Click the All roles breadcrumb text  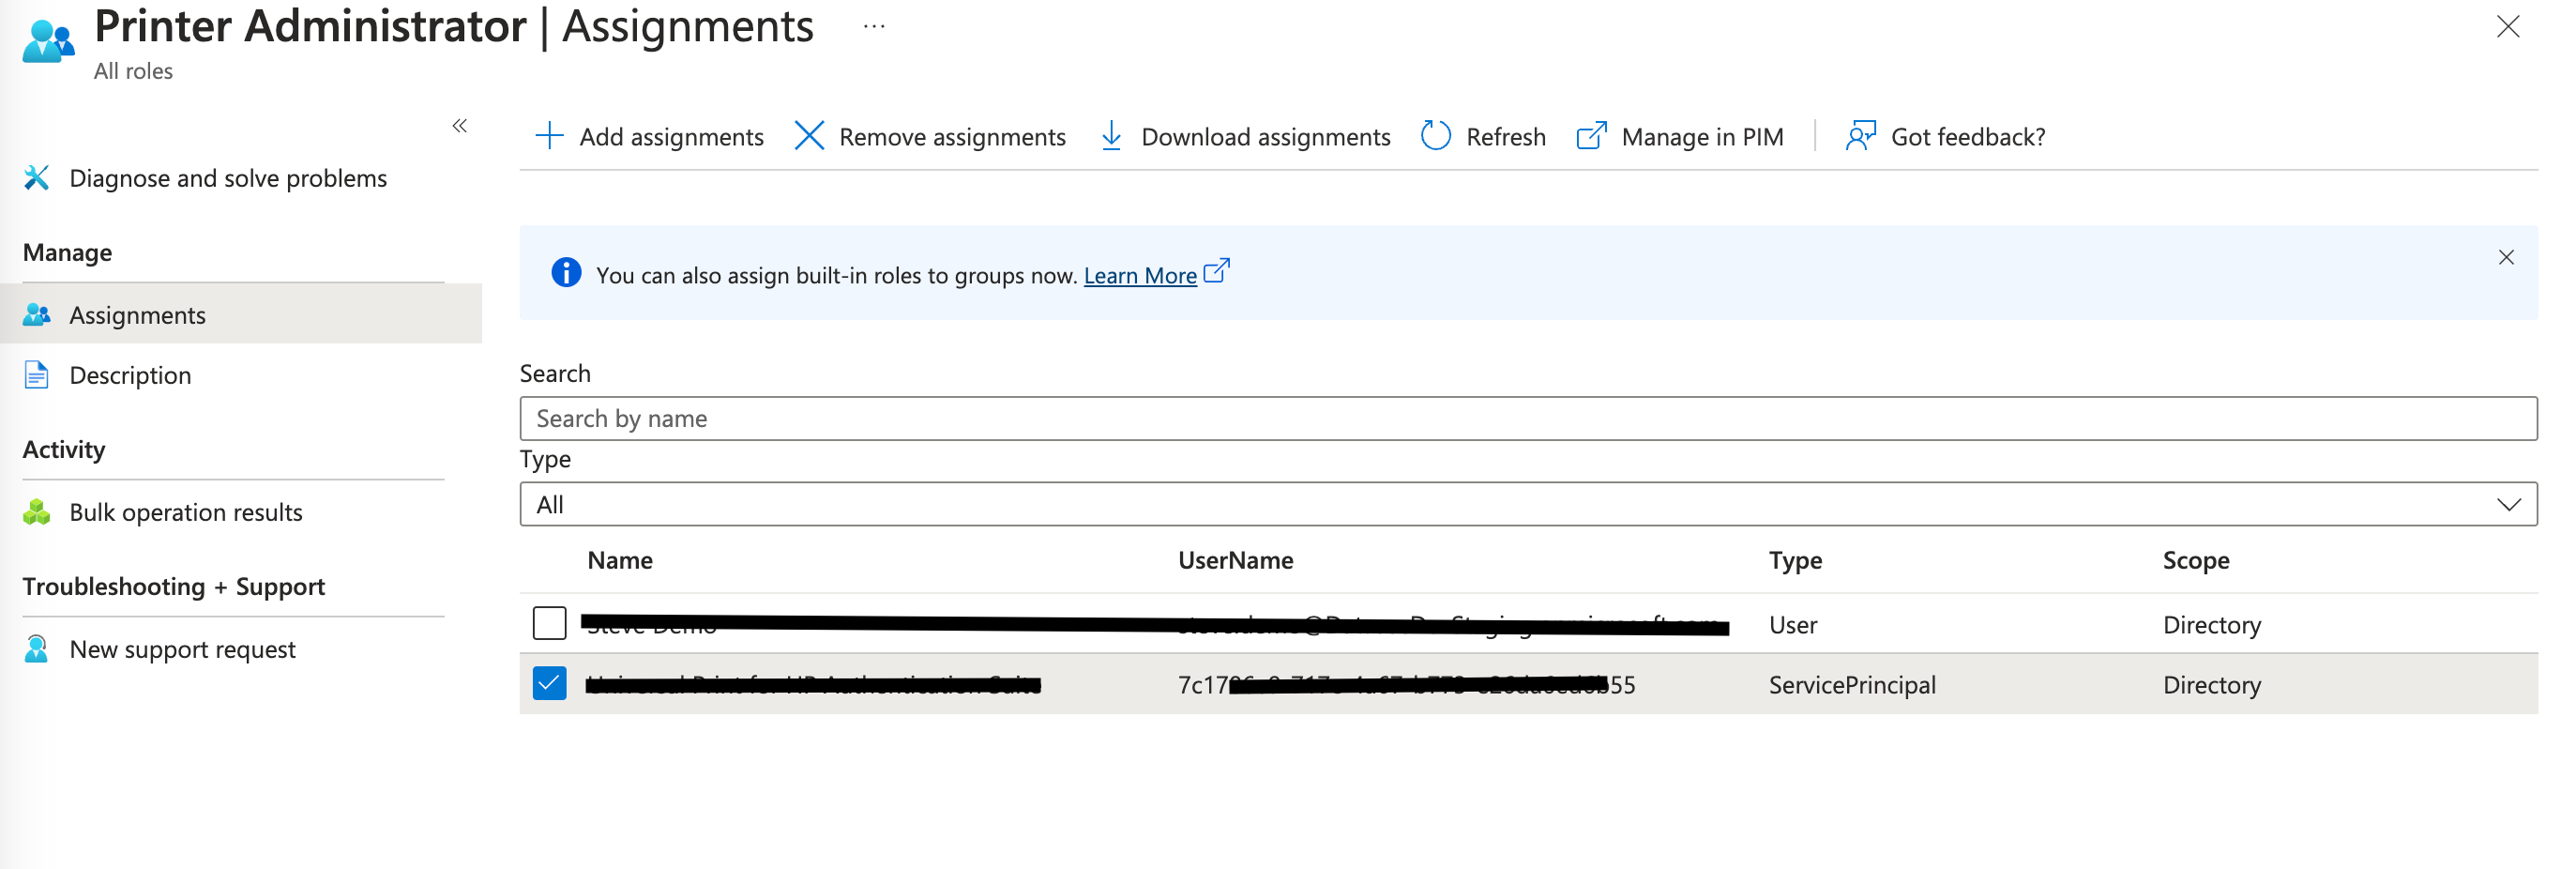point(133,71)
